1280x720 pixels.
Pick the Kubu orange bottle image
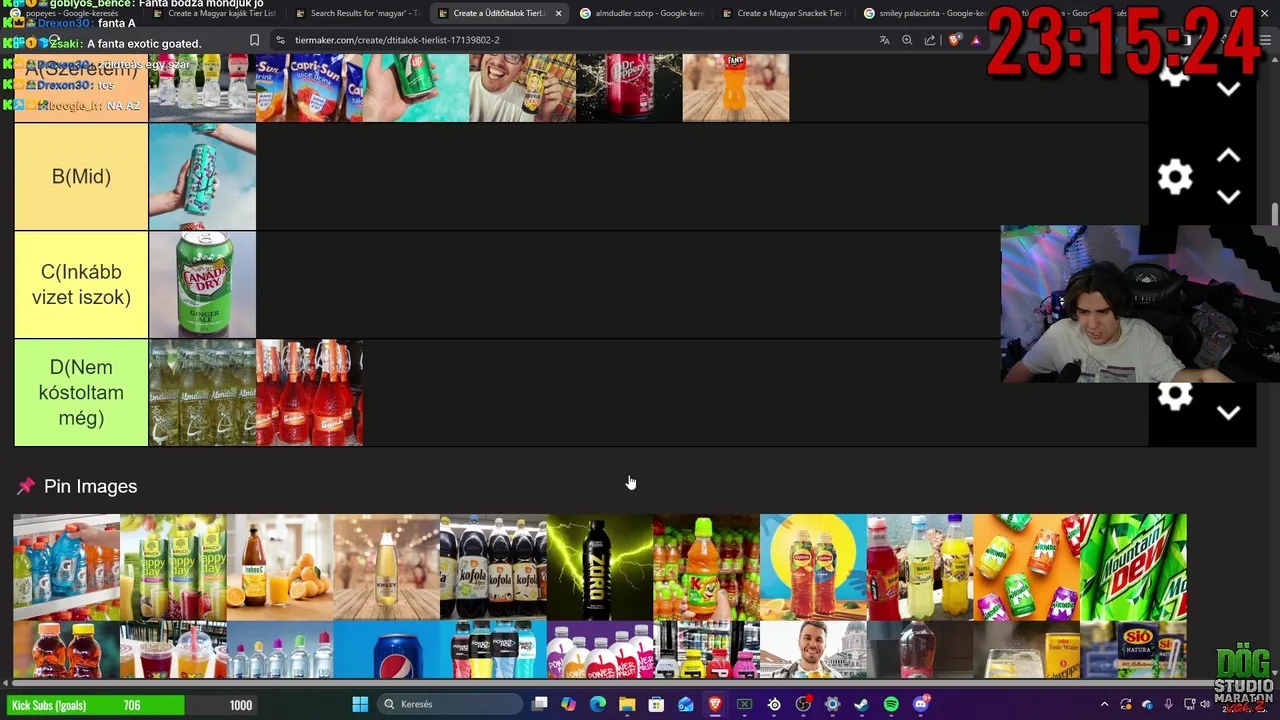click(706, 567)
